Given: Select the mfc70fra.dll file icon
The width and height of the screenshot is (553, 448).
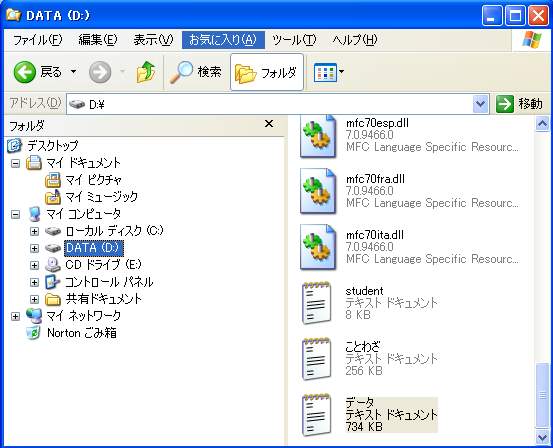Looking at the screenshot, I should pos(318,191).
